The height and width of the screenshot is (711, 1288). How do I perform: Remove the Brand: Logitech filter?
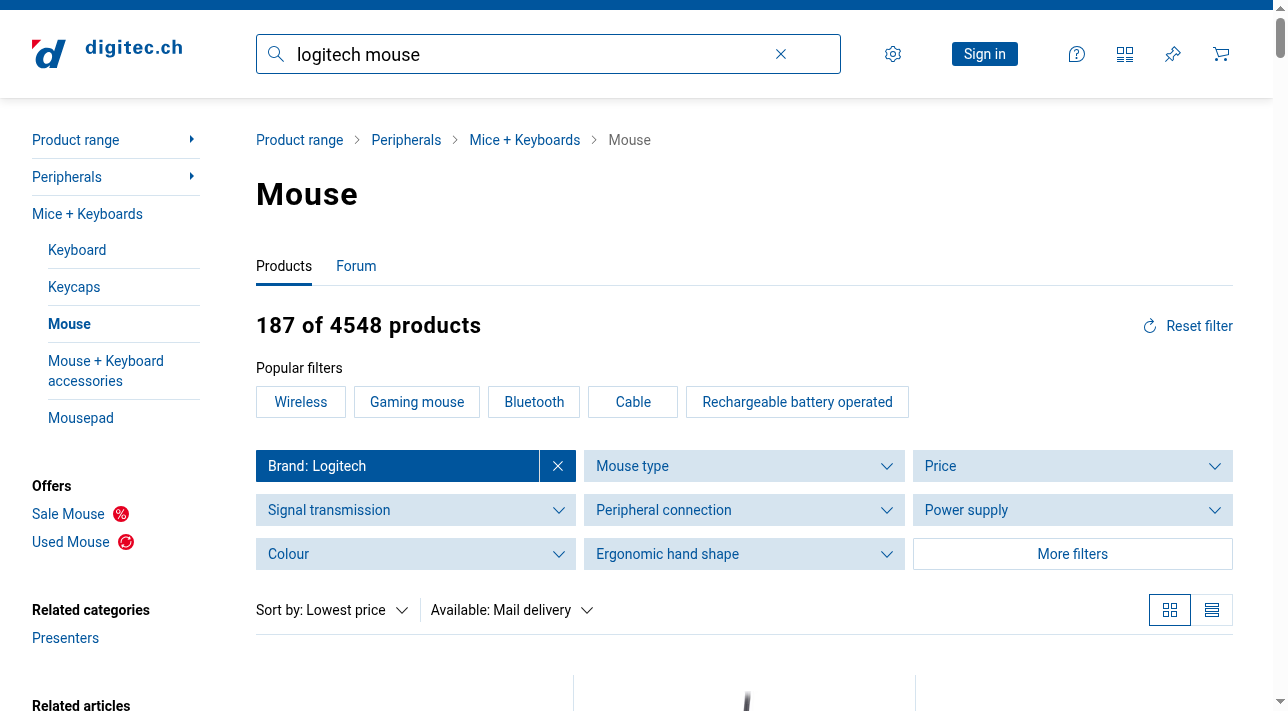[558, 466]
